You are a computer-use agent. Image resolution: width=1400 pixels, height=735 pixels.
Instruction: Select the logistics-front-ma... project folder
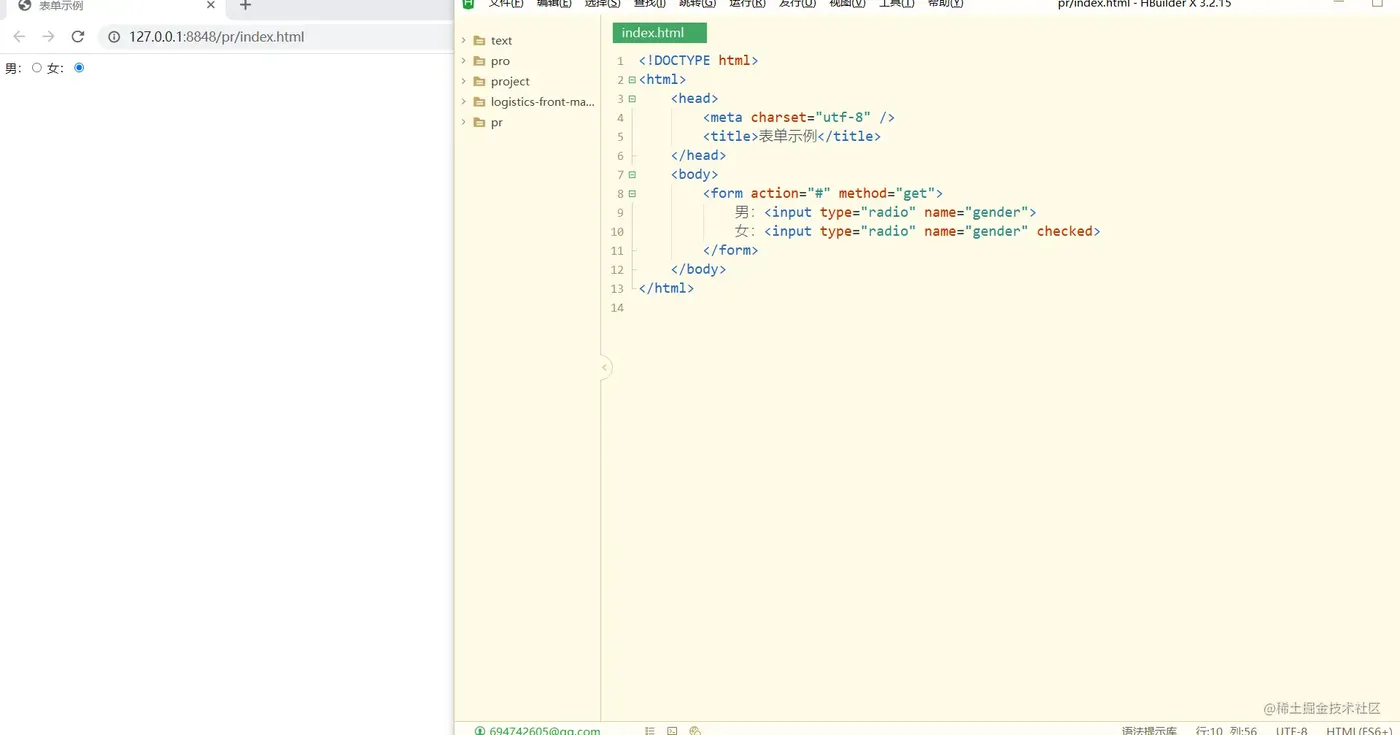(x=542, y=102)
